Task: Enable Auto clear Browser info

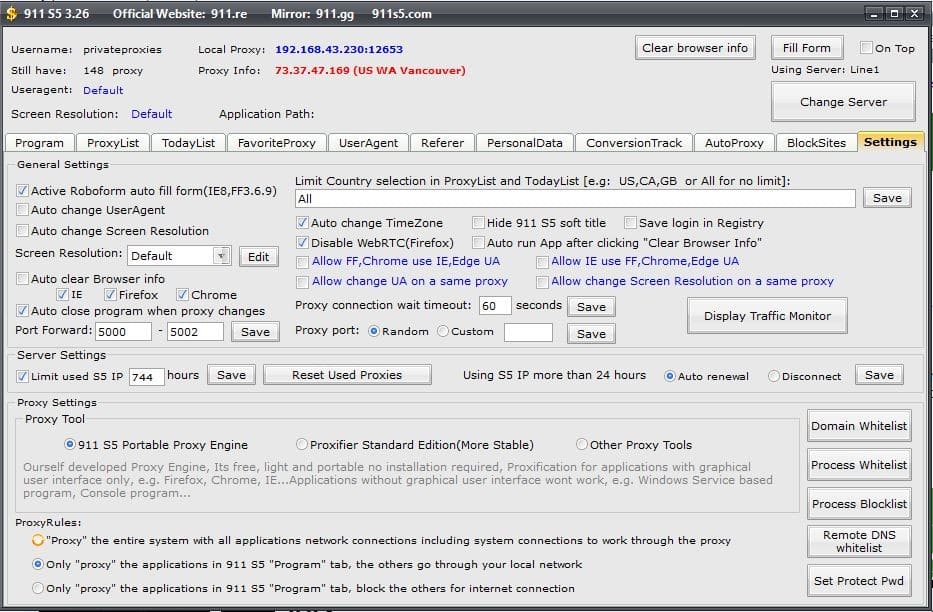Action: tap(23, 278)
